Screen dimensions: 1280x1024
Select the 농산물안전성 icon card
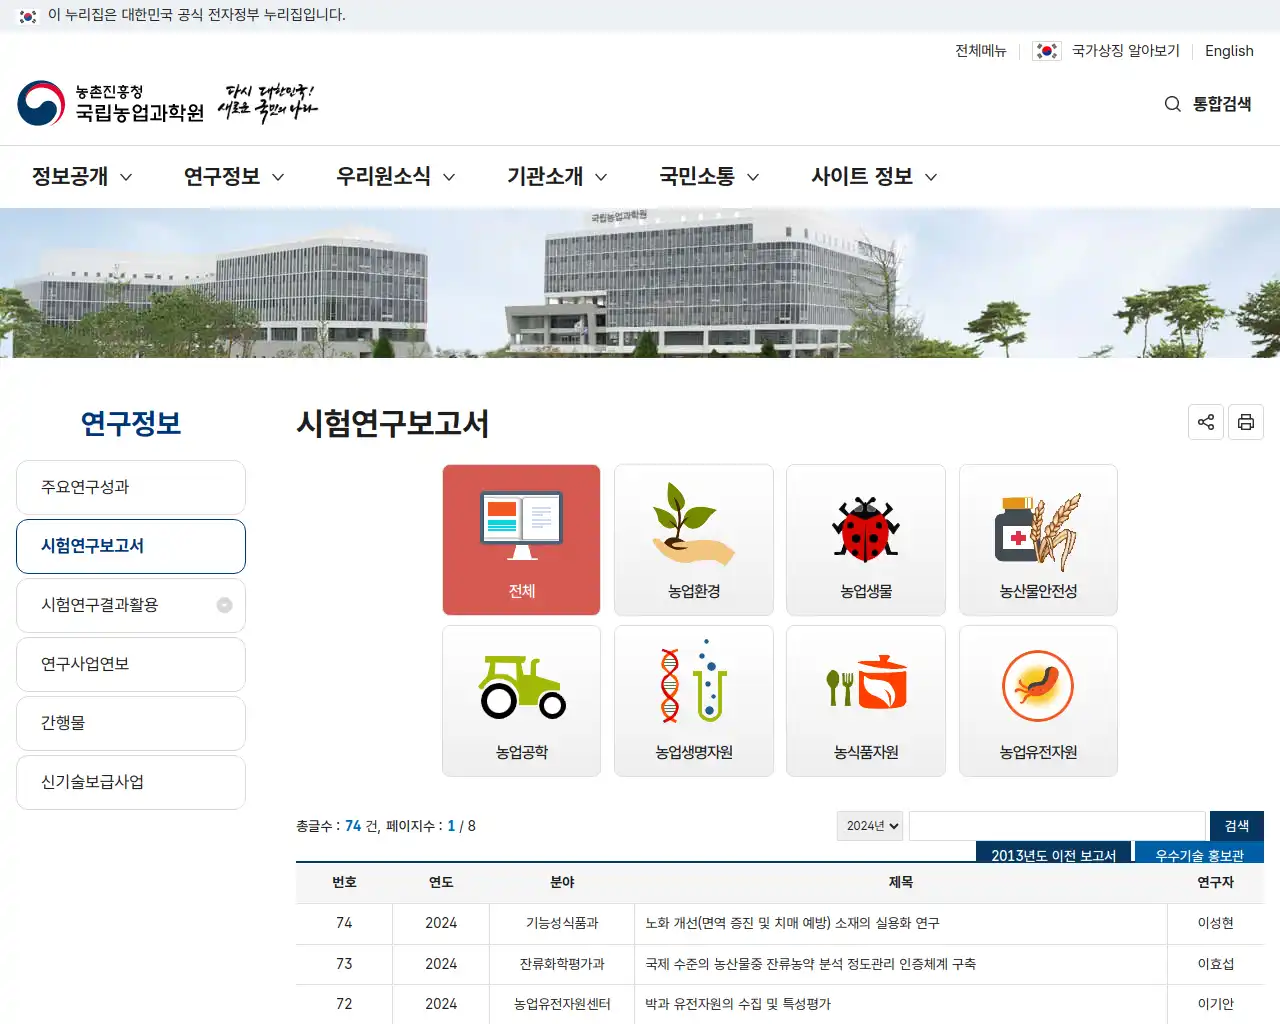point(1038,540)
